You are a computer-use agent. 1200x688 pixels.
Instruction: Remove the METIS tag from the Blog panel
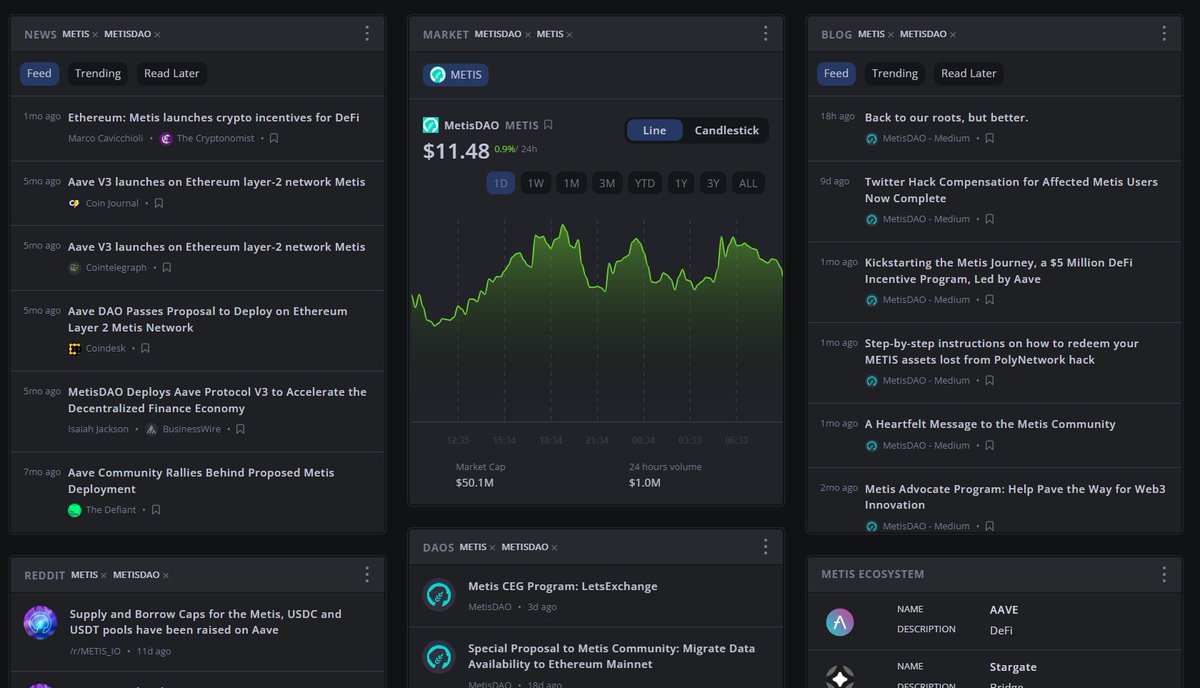tap(891, 35)
